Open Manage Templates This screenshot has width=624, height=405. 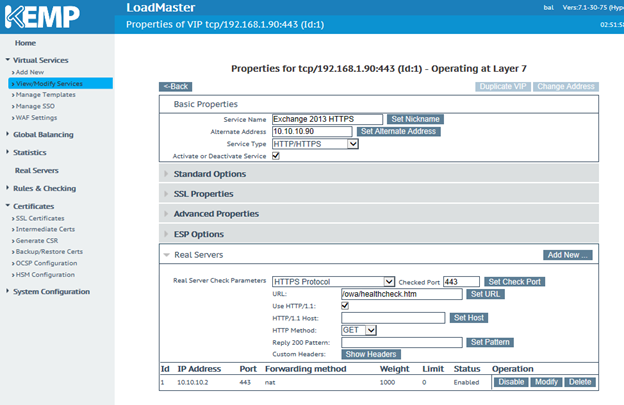click(x=45, y=95)
